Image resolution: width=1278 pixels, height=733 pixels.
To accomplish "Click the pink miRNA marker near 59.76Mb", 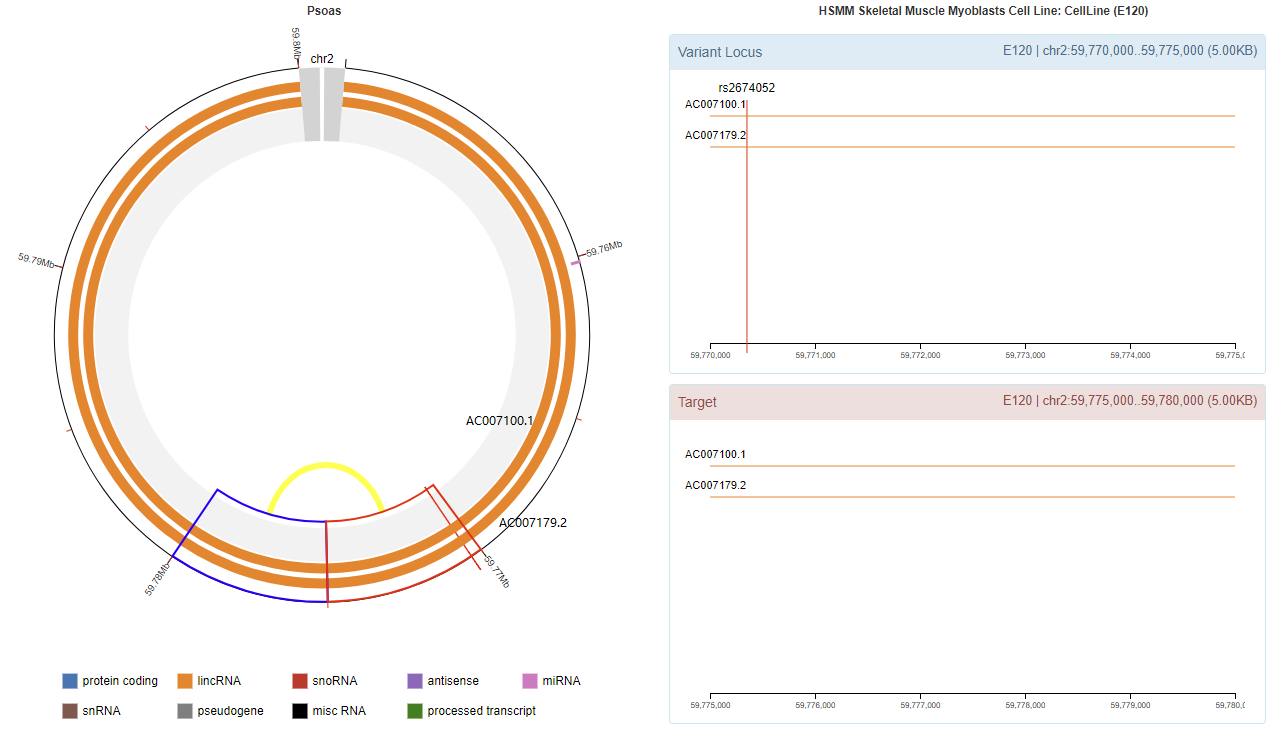I will pos(575,262).
